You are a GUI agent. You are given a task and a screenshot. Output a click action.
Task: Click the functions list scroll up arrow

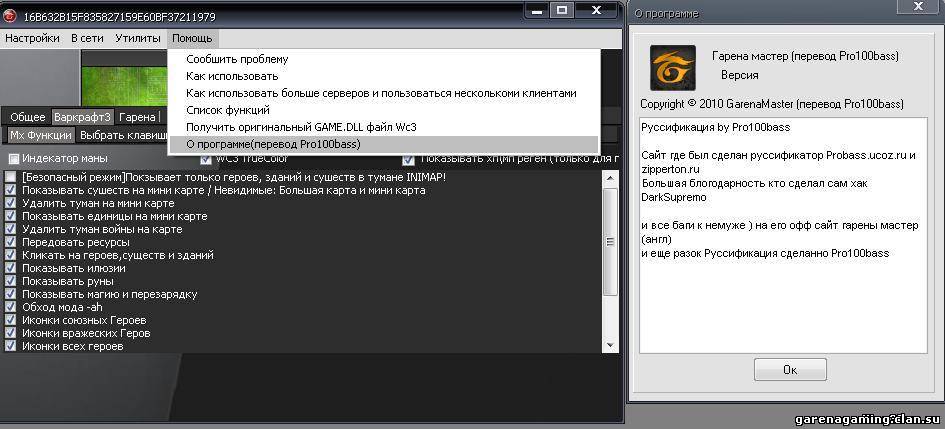click(x=610, y=178)
